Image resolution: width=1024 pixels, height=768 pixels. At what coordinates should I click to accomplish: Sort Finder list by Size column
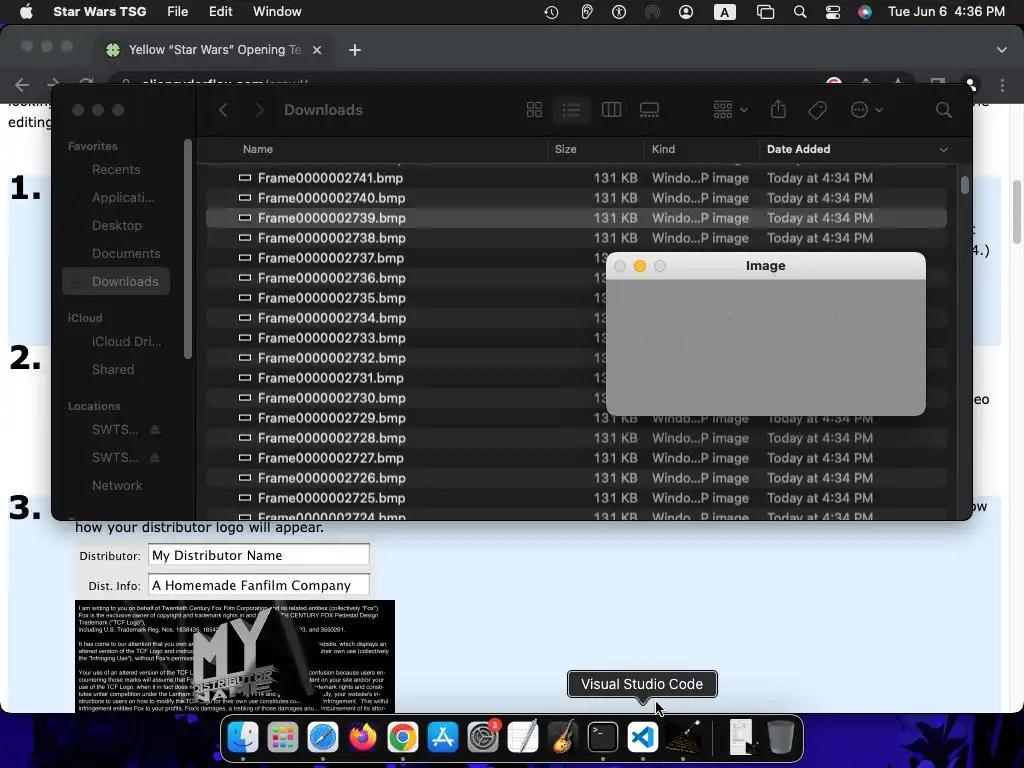566,149
